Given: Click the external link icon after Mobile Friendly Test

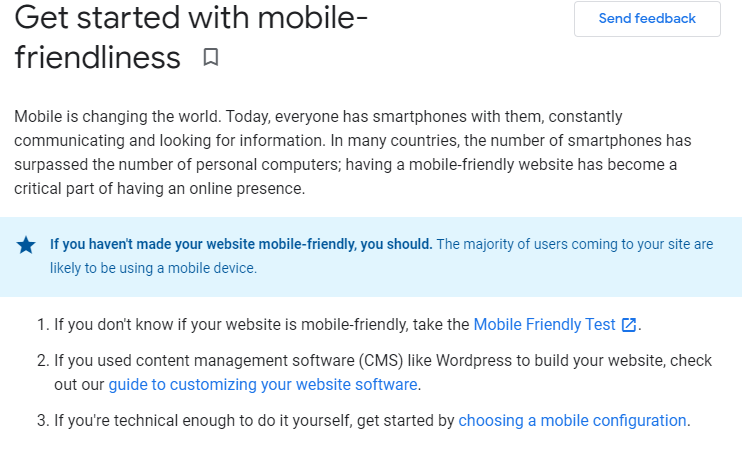Looking at the screenshot, I should tap(628, 325).
